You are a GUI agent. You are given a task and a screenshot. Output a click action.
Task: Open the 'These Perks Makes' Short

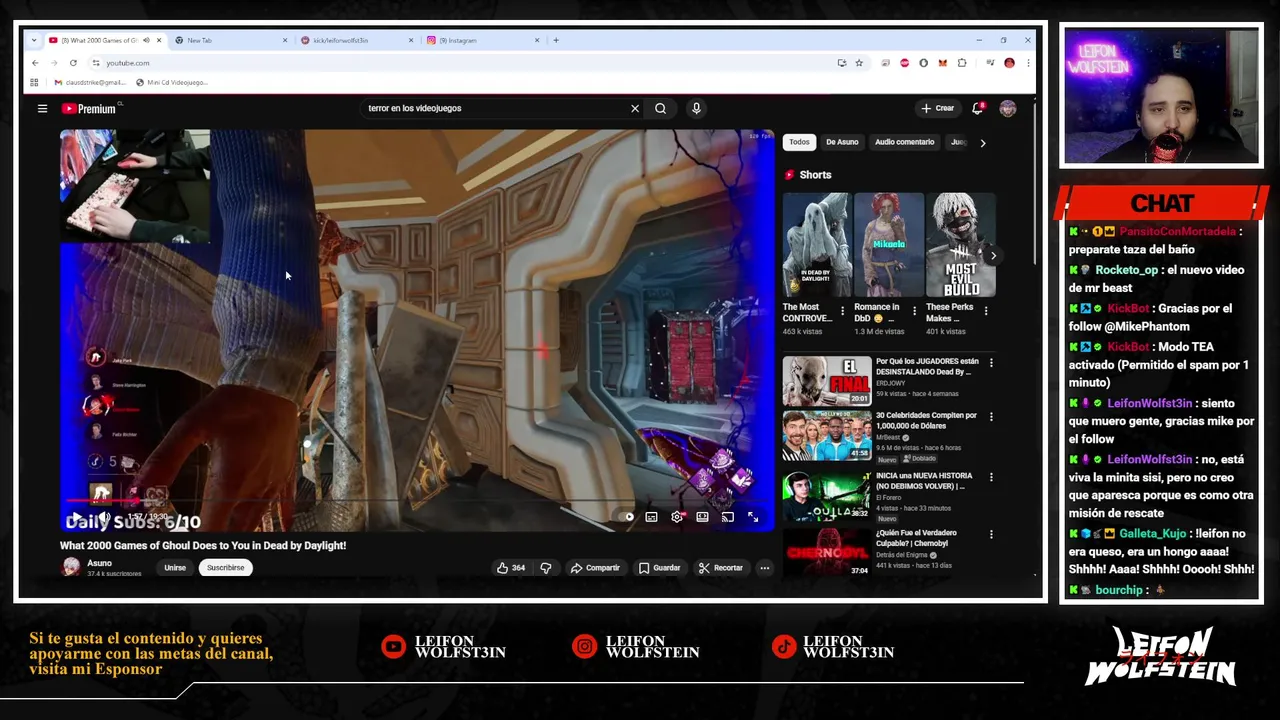point(960,245)
